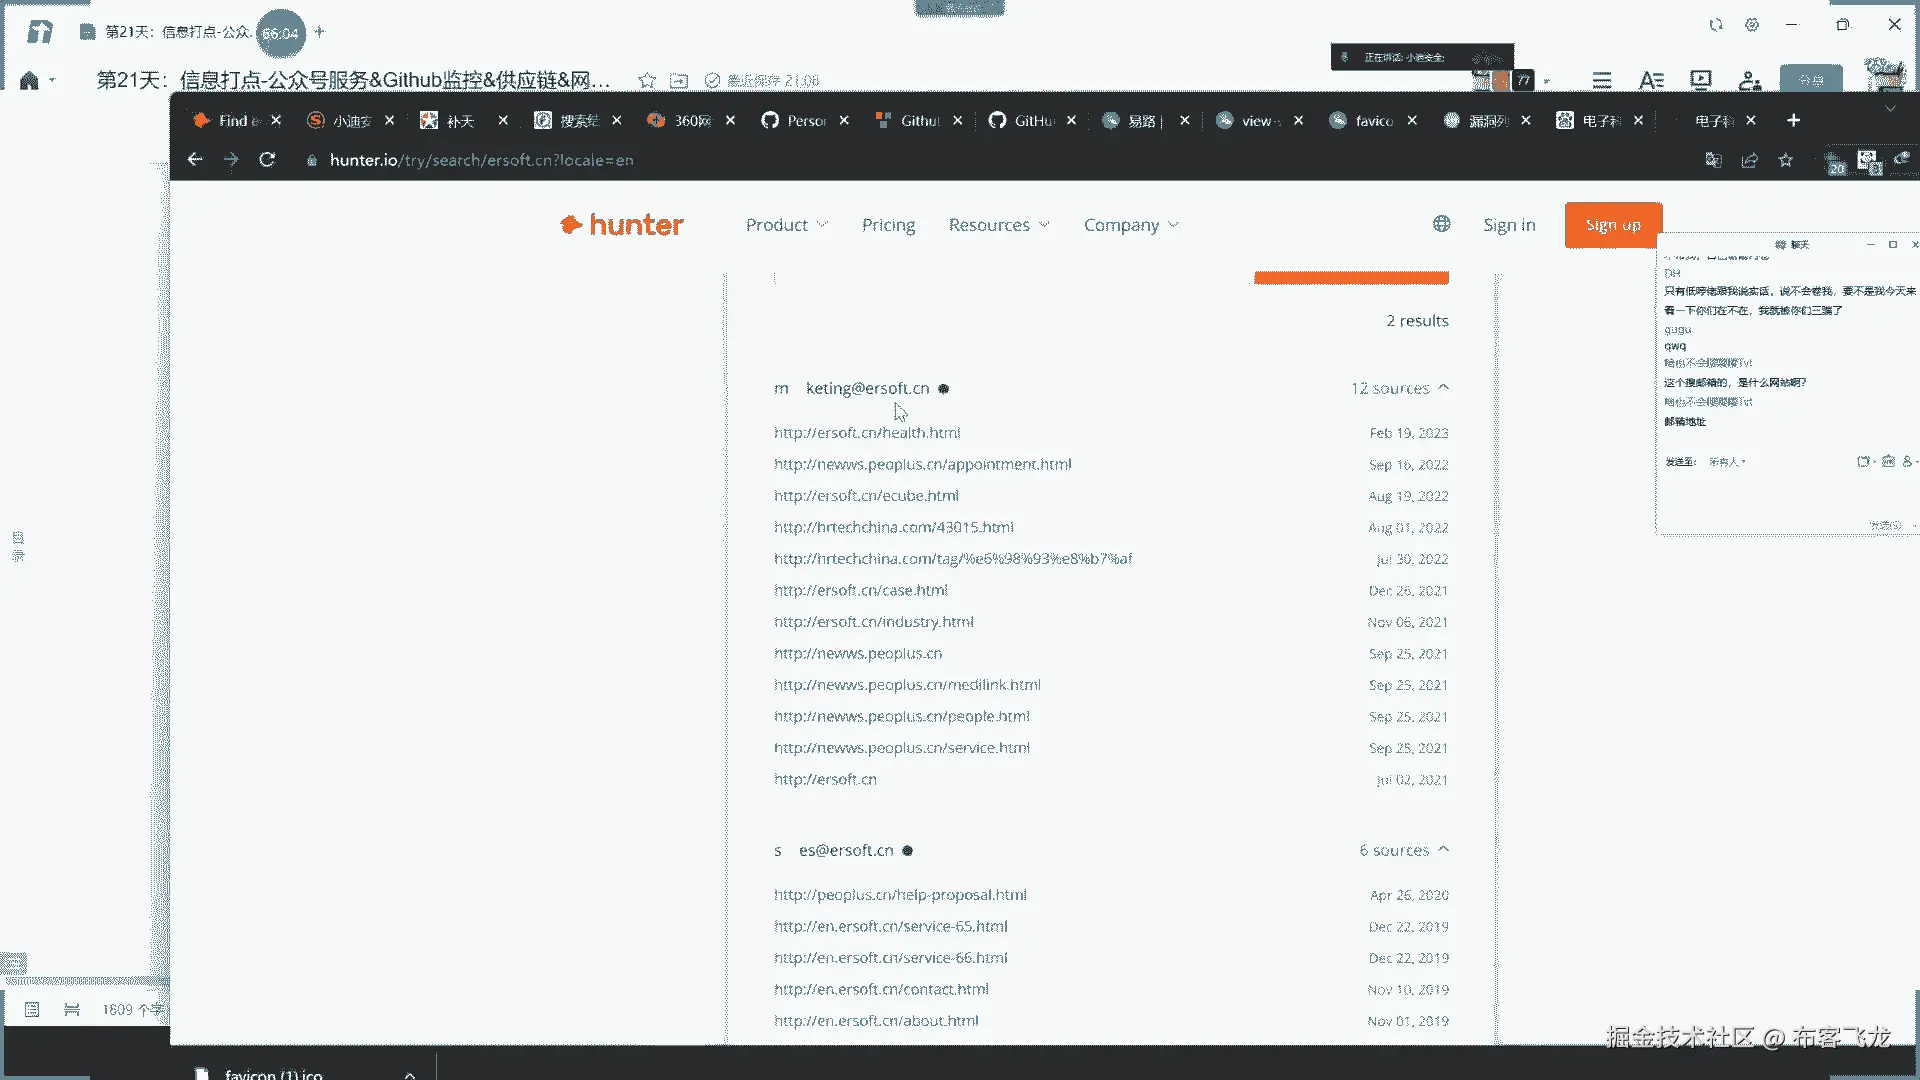
Task: Click the globe language icon on Hunter
Action: click(x=1441, y=224)
